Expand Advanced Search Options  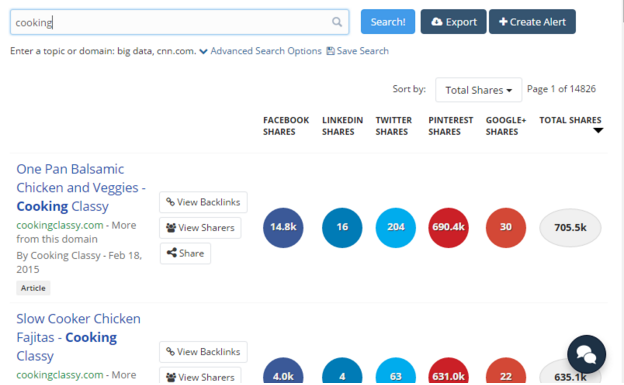click(261, 51)
